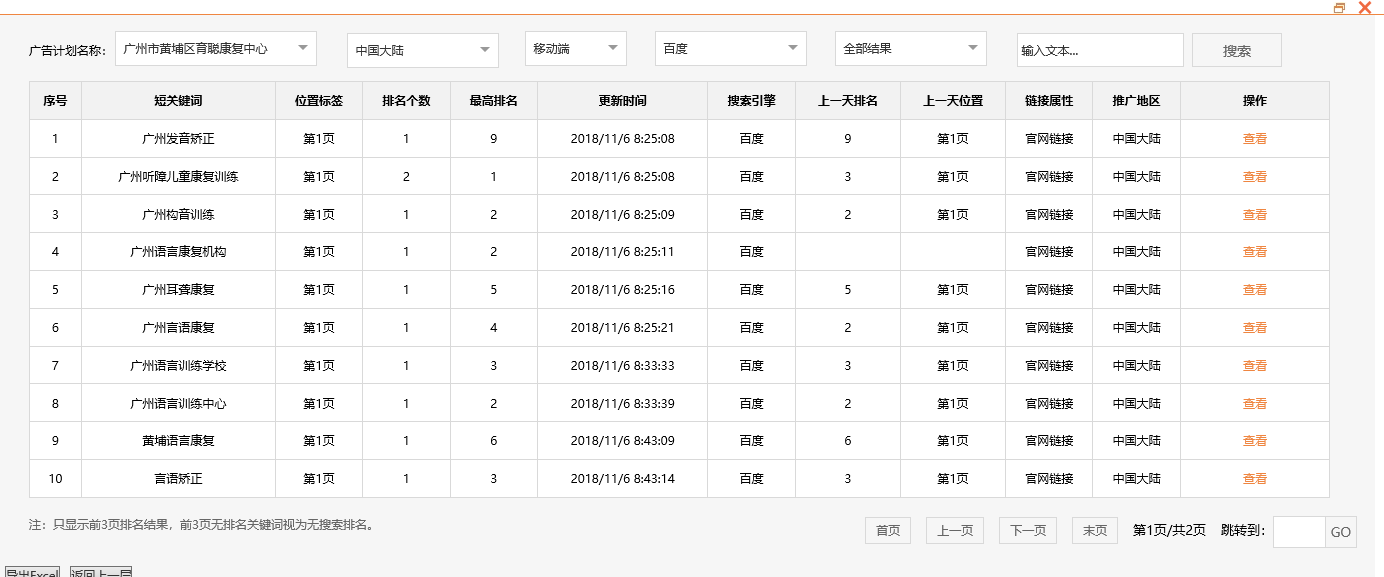The height and width of the screenshot is (577, 1384).
Task: Go to 下一页 next page
Action: [x=1028, y=531]
